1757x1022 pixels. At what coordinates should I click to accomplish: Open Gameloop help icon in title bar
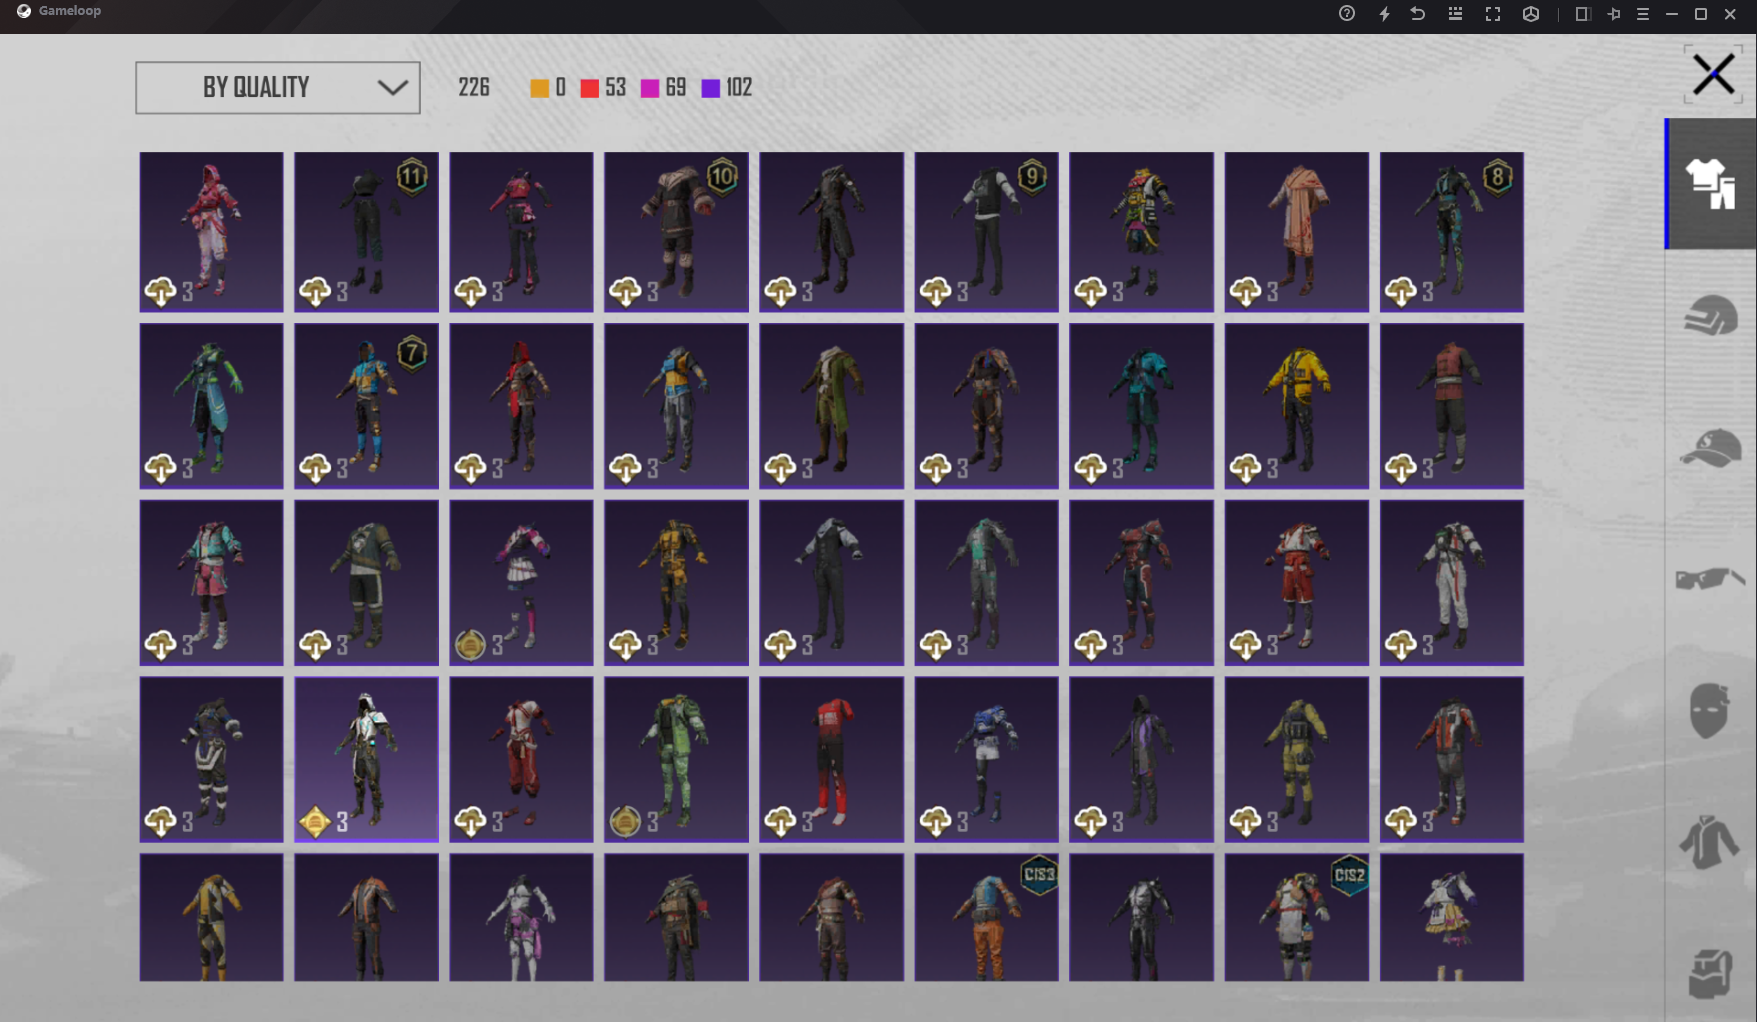click(1347, 14)
